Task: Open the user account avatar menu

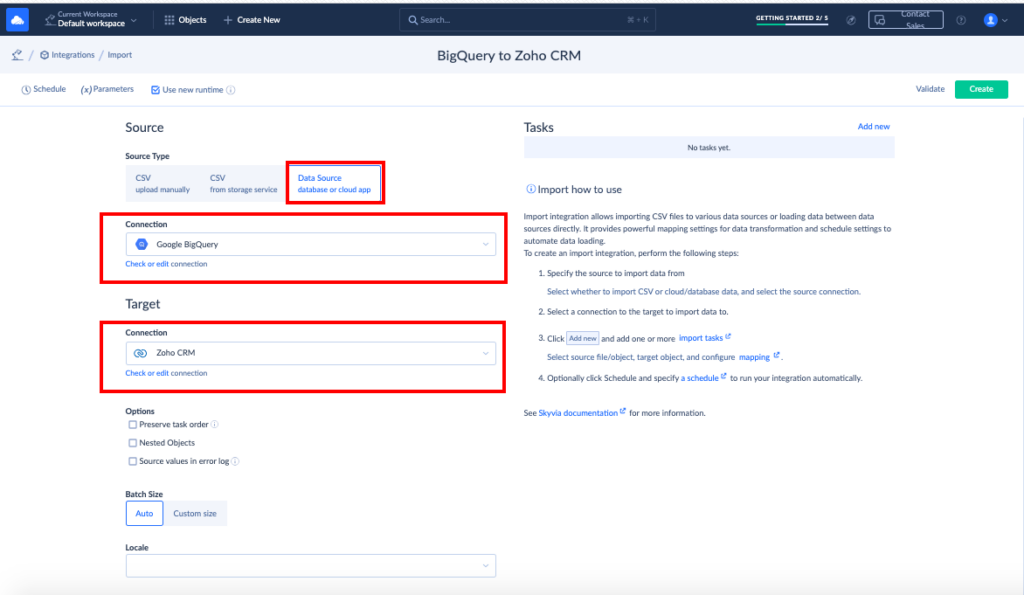Action: [991, 20]
